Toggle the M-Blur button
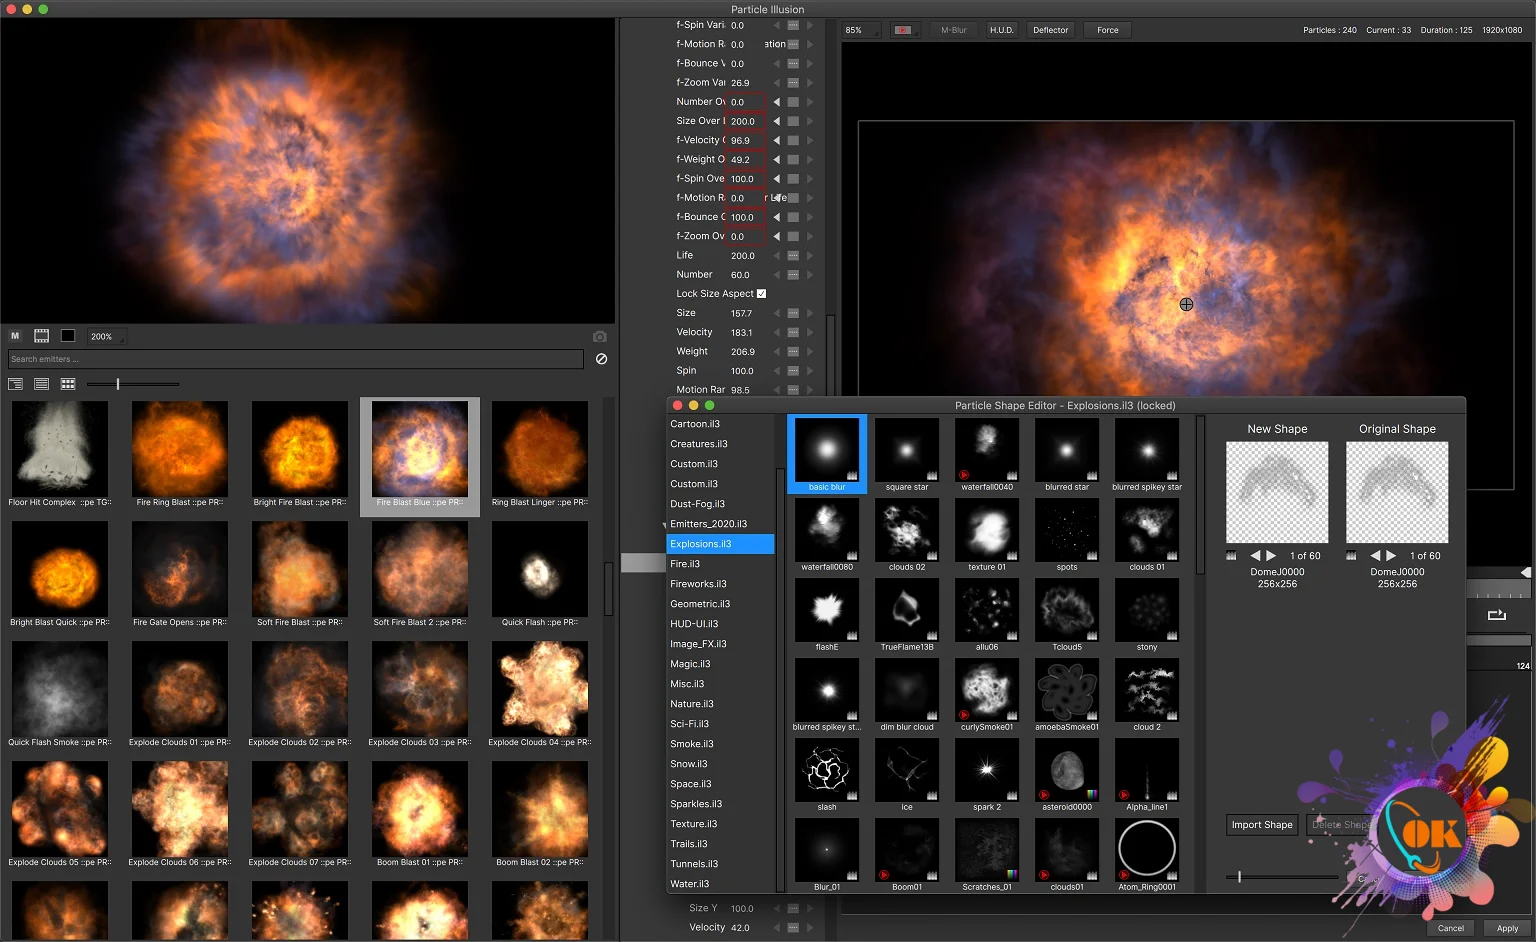Image resolution: width=1536 pixels, height=942 pixels. point(954,30)
